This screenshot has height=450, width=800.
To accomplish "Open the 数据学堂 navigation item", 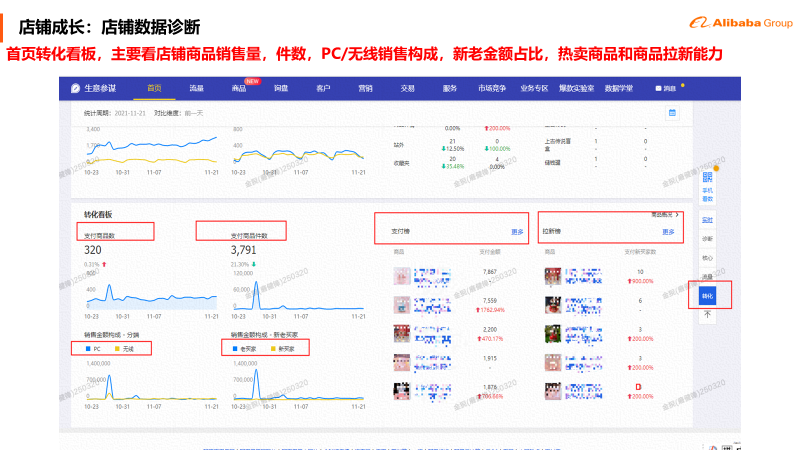I will [619, 89].
